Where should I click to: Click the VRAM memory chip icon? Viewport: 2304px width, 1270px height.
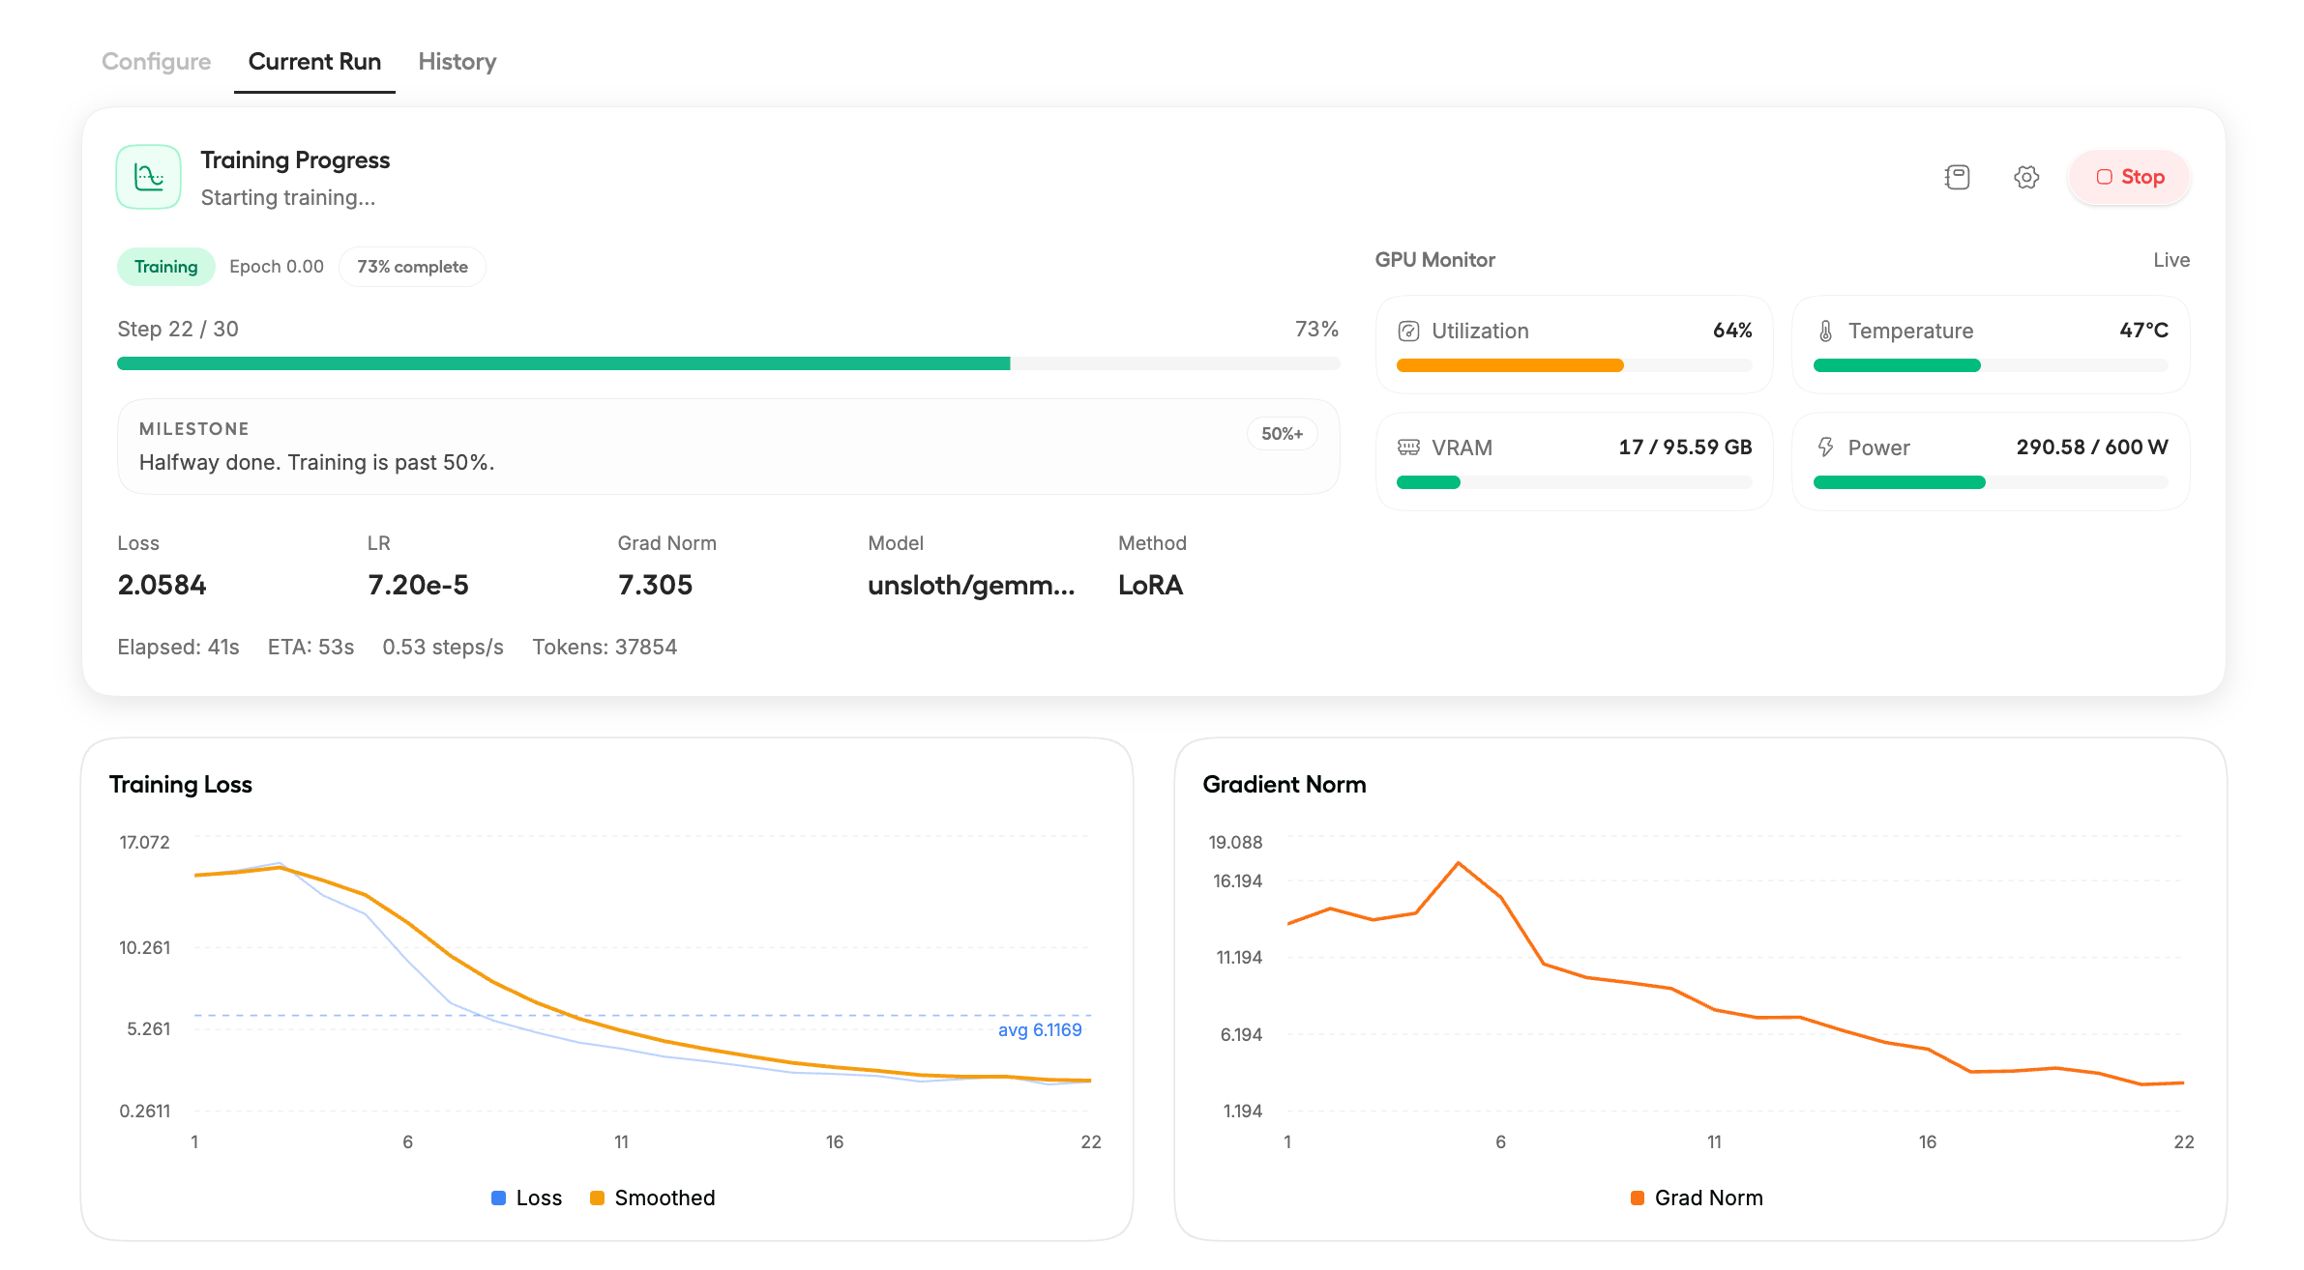click(x=1408, y=447)
